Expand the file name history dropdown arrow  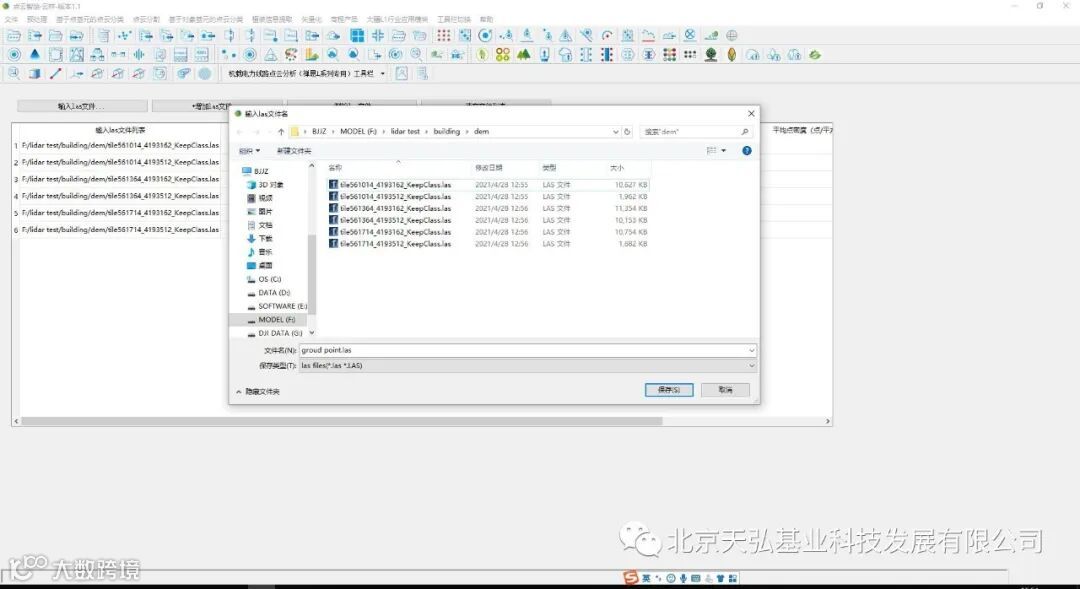pyautogui.click(x=751, y=351)
